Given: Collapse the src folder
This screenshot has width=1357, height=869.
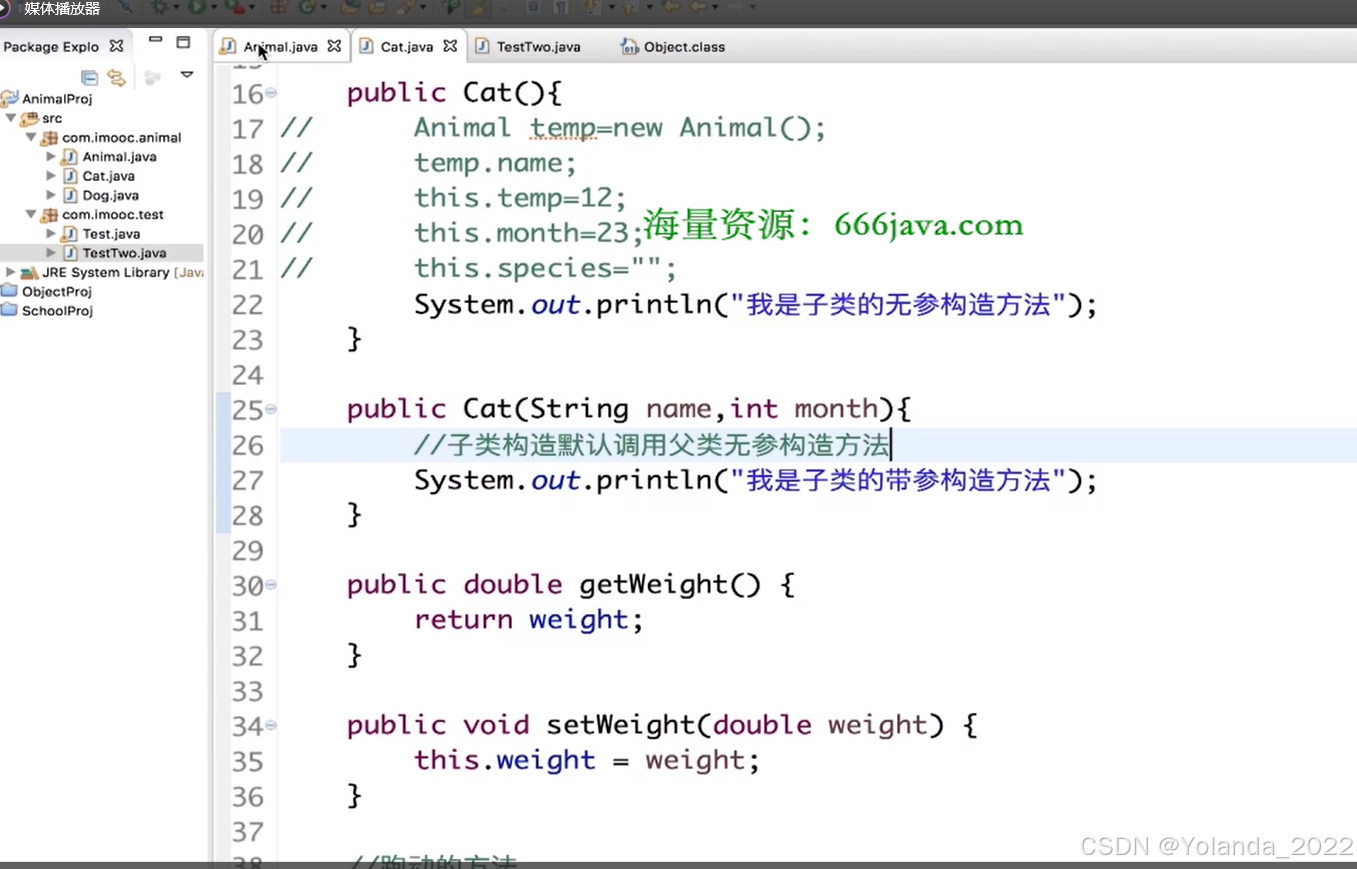Looking at the screenshot, I should [x=10, y=118].
